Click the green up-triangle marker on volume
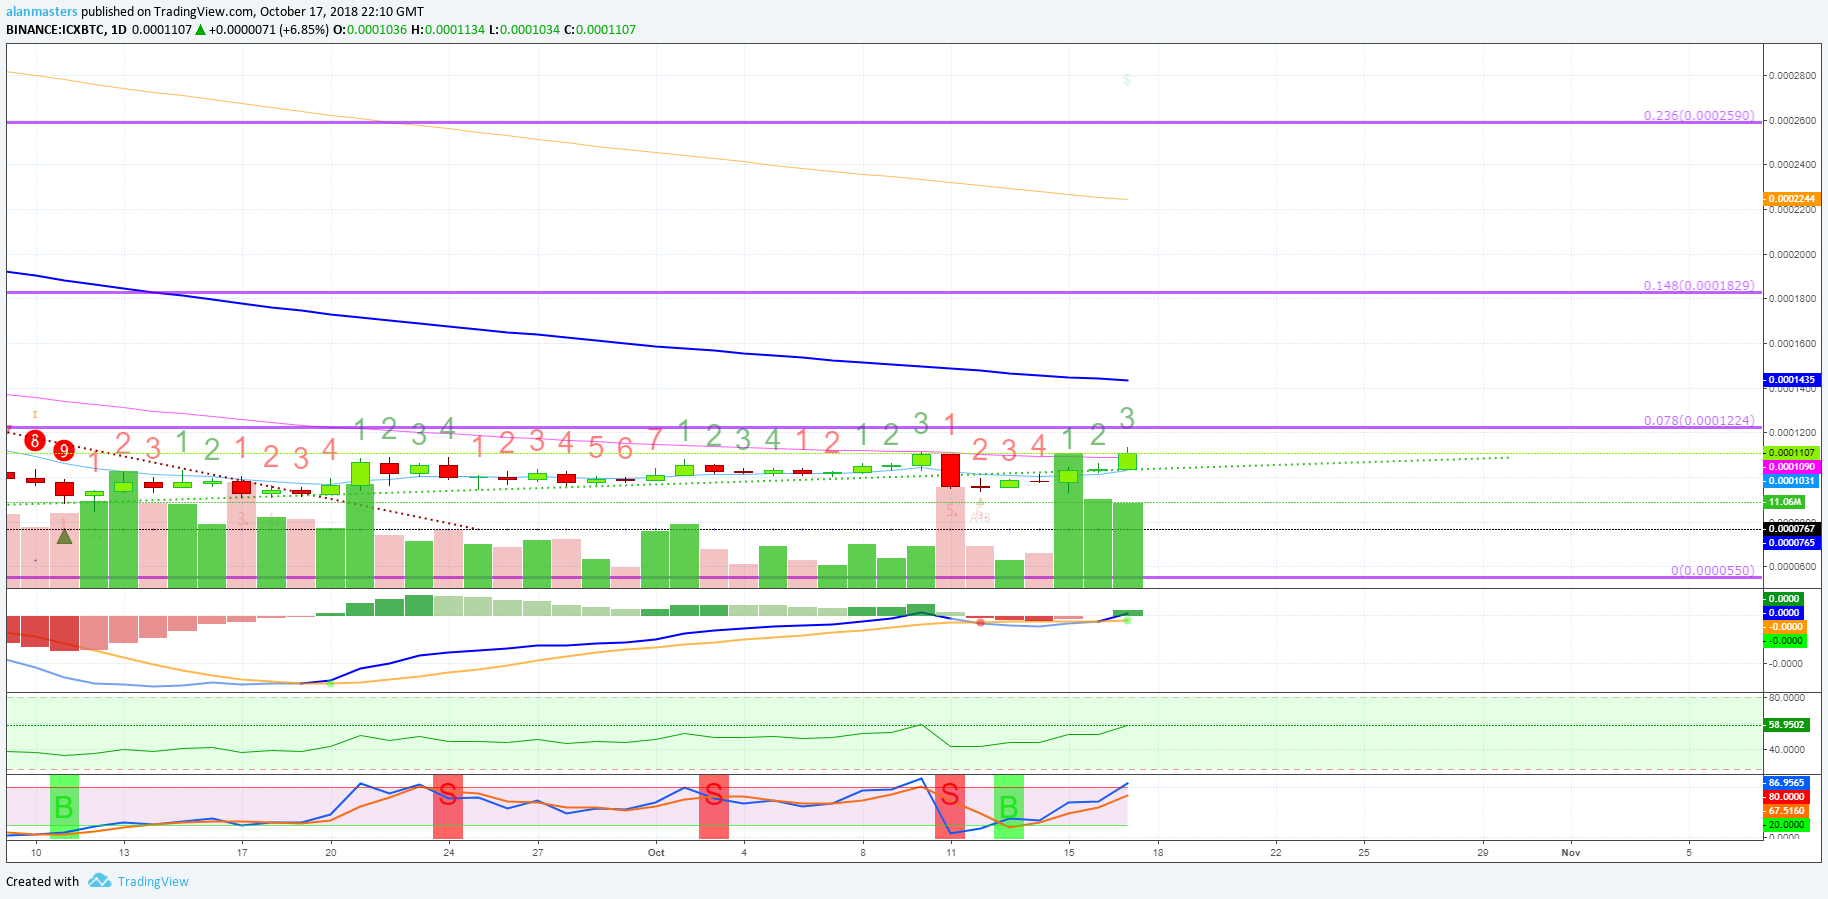1828x899 pixels. click(x=64, y=536)
